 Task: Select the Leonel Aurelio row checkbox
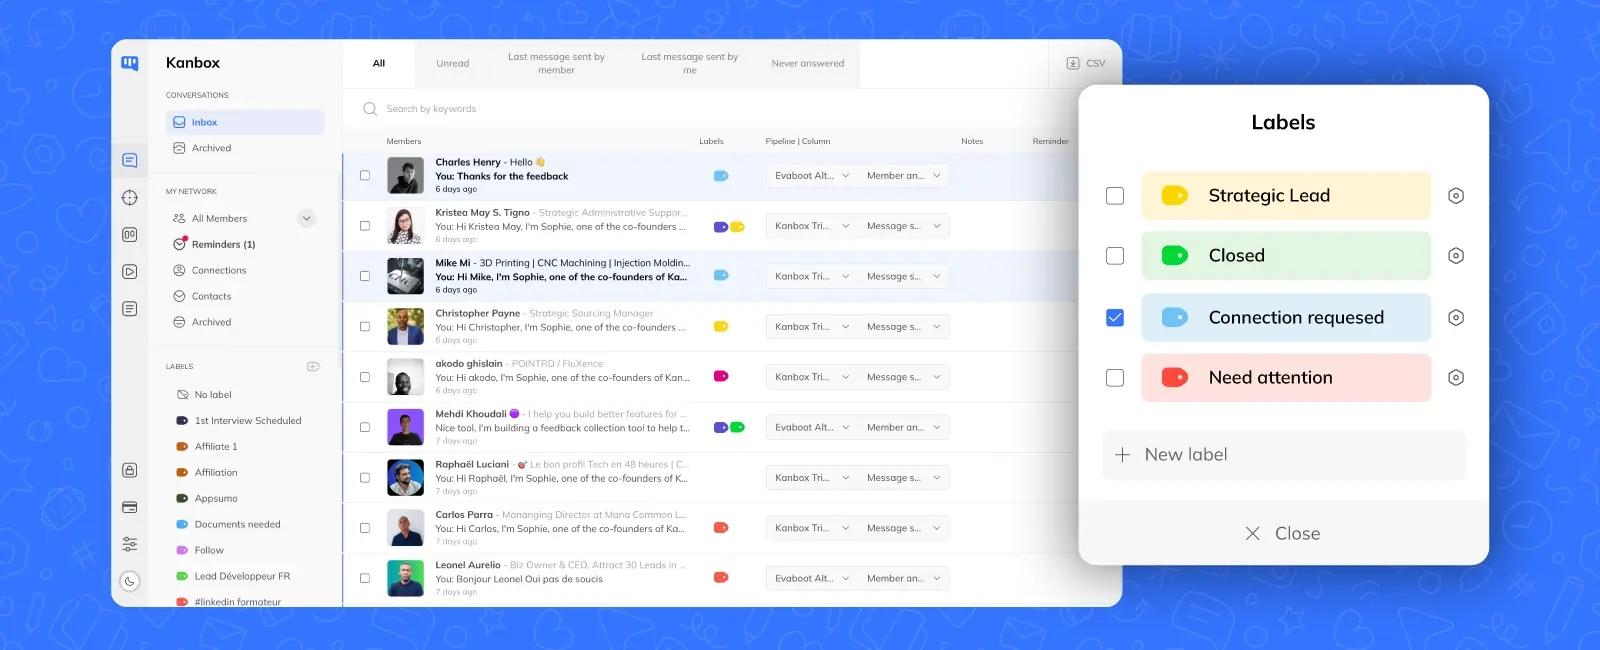365,578
